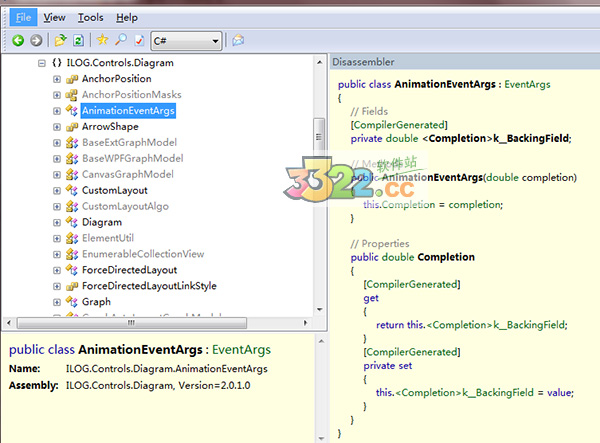Expand the AnimationEventArgs node
Viewport: 600px width, 443px height.
coord(57,111)
